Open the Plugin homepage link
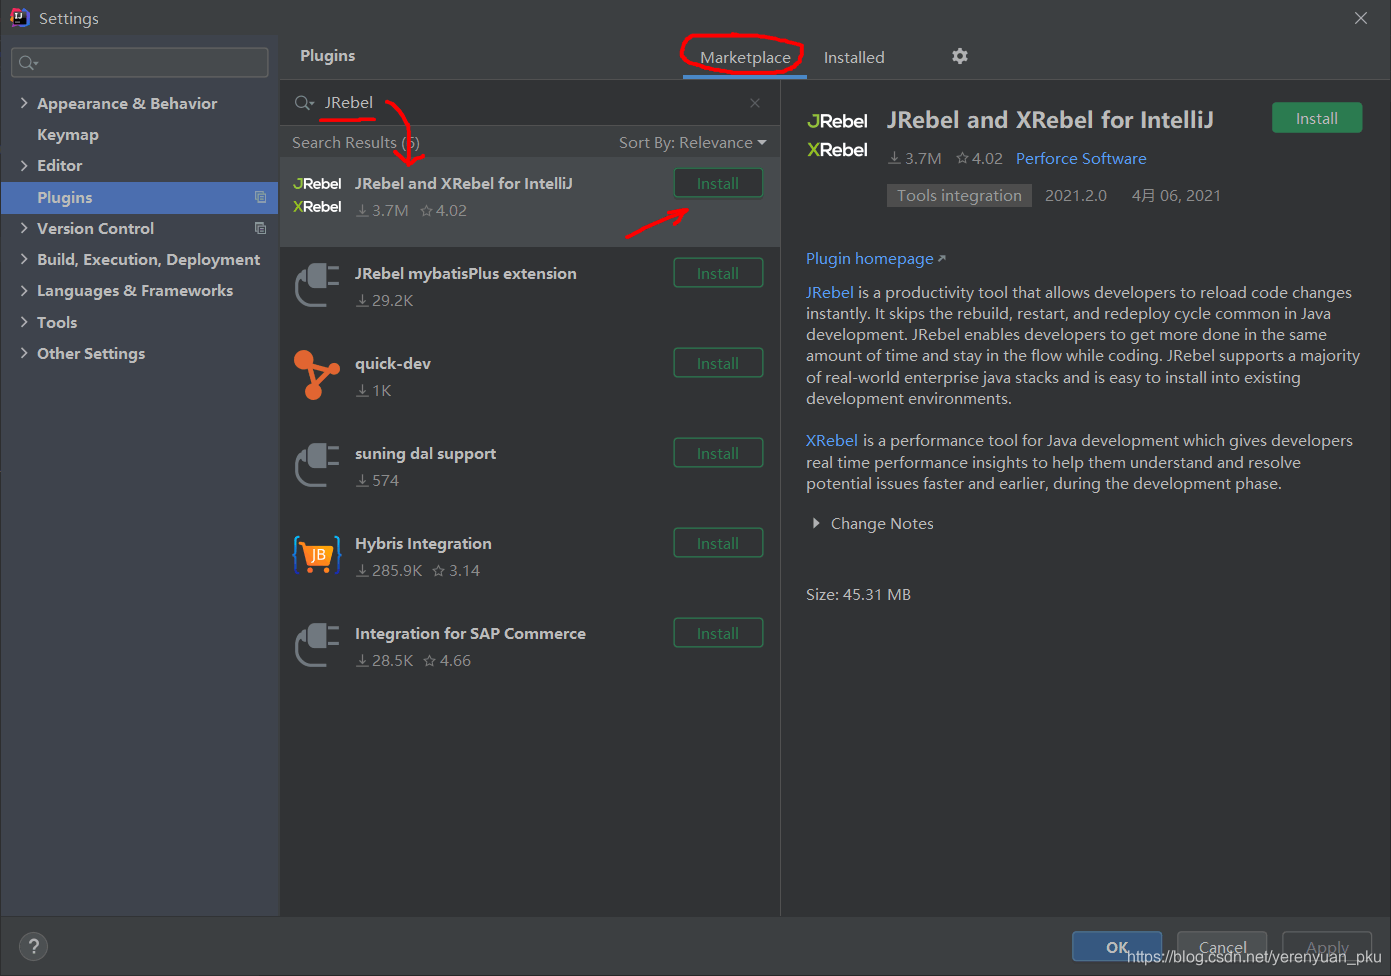Image resolution: width=1391 pixels, height=976 pixels. pyautogui.click(x=875, y=258)
